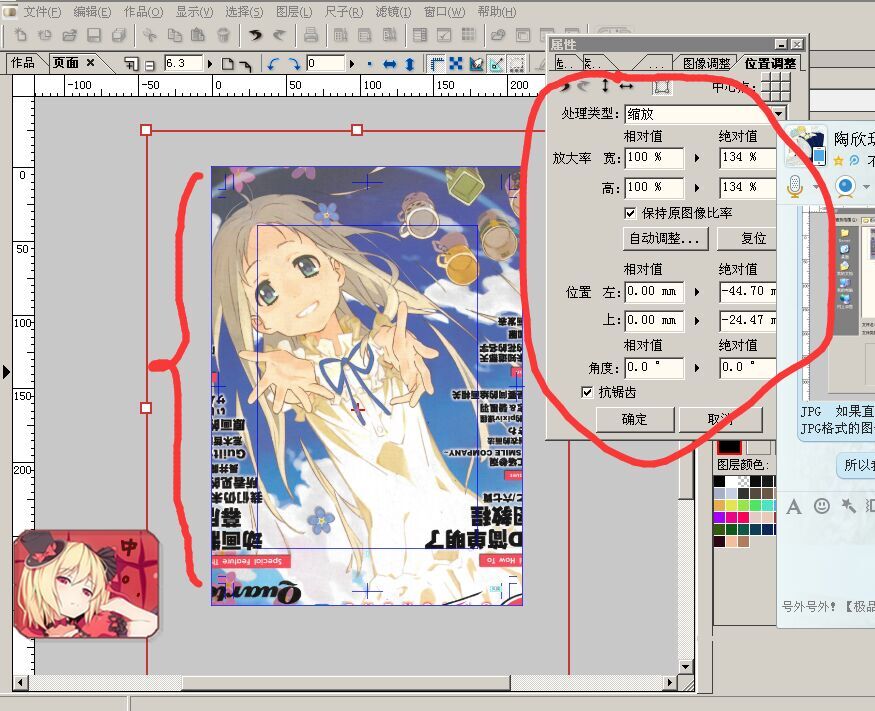
Task: Rotate view counterclockwise with blue arrow
Action: [272, 64]
